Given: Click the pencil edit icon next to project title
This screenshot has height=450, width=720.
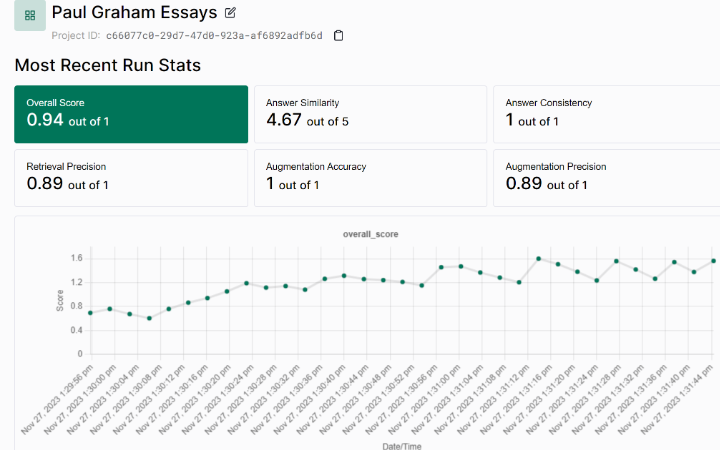Looking at the screenshot, I should coord(230,13).
